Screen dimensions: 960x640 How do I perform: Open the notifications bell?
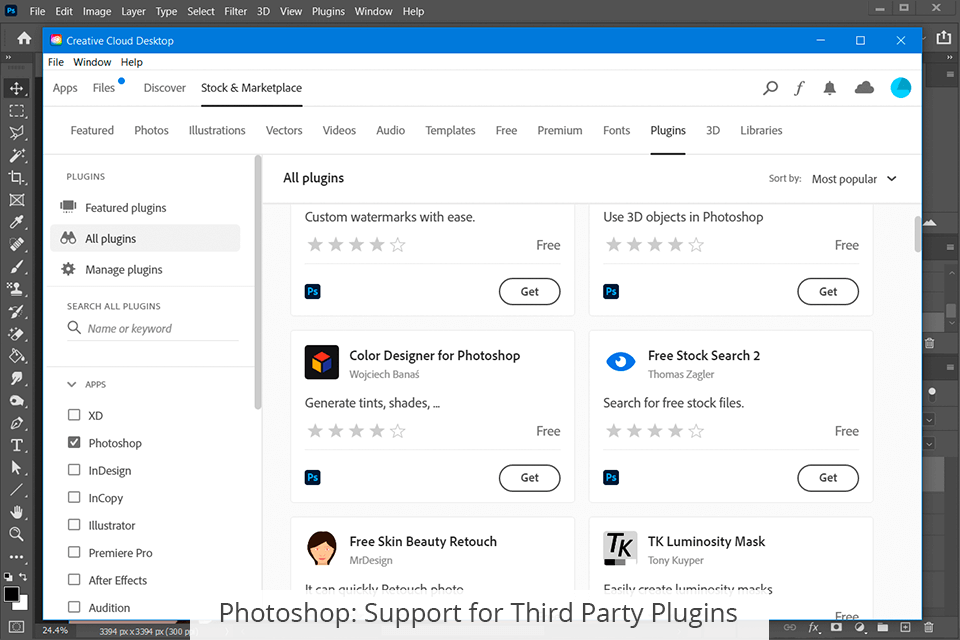click(x=829, y=88)
